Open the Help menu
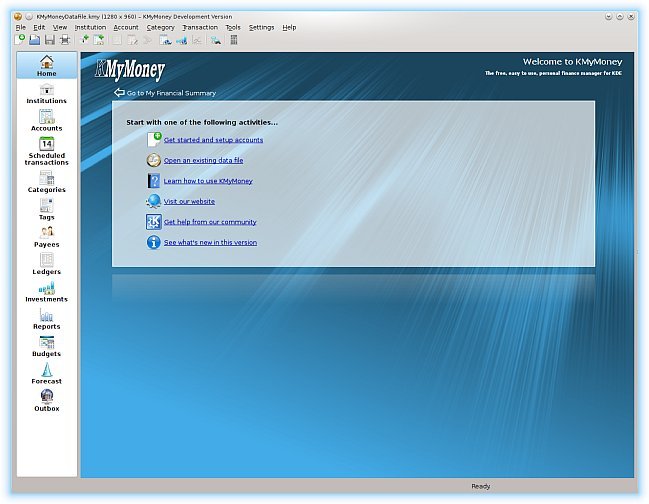The width and height of the screenshot is (649, 504). pyautogui.click(x=289, y=27)
